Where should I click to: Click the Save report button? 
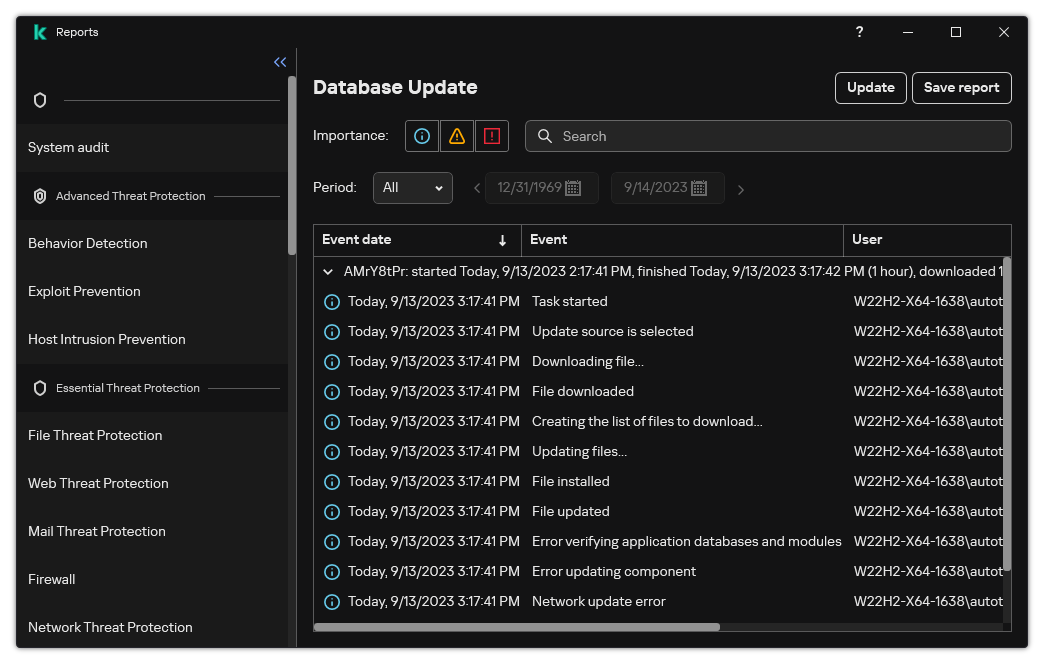click(961, 88)
